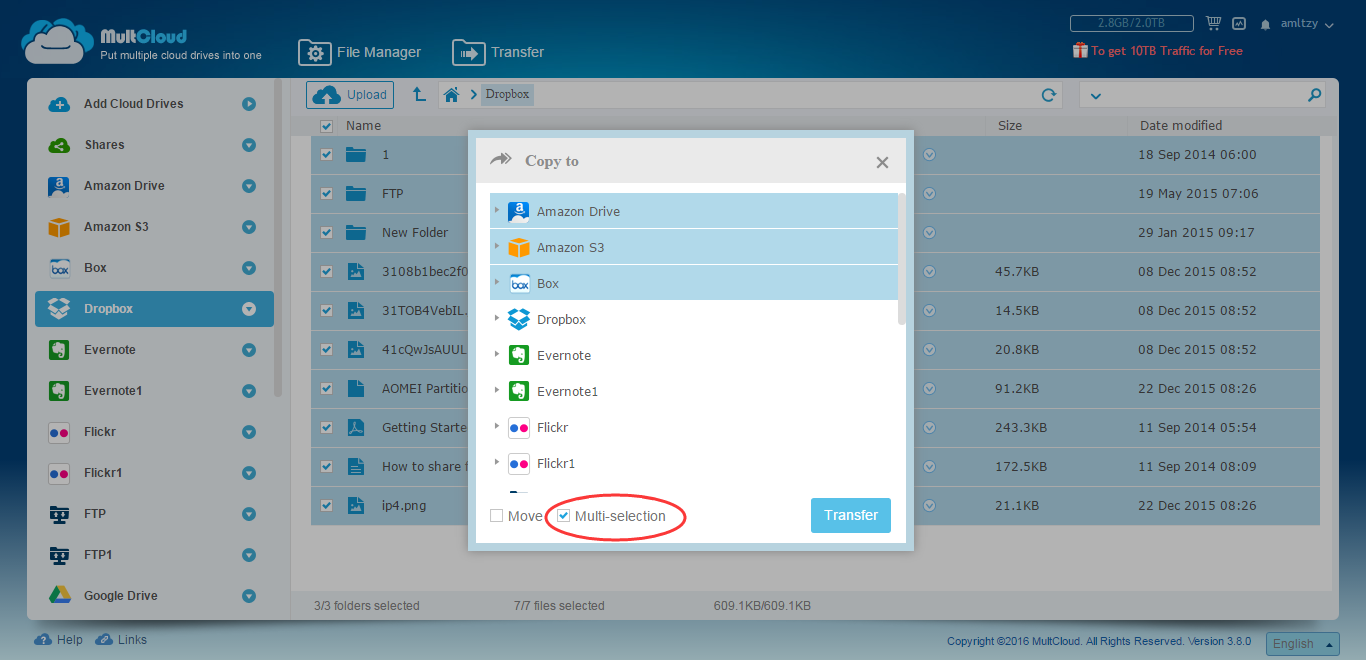1366x660 pixels.
Task: Check the Move checkbox
Action: [x=497, y=516]
